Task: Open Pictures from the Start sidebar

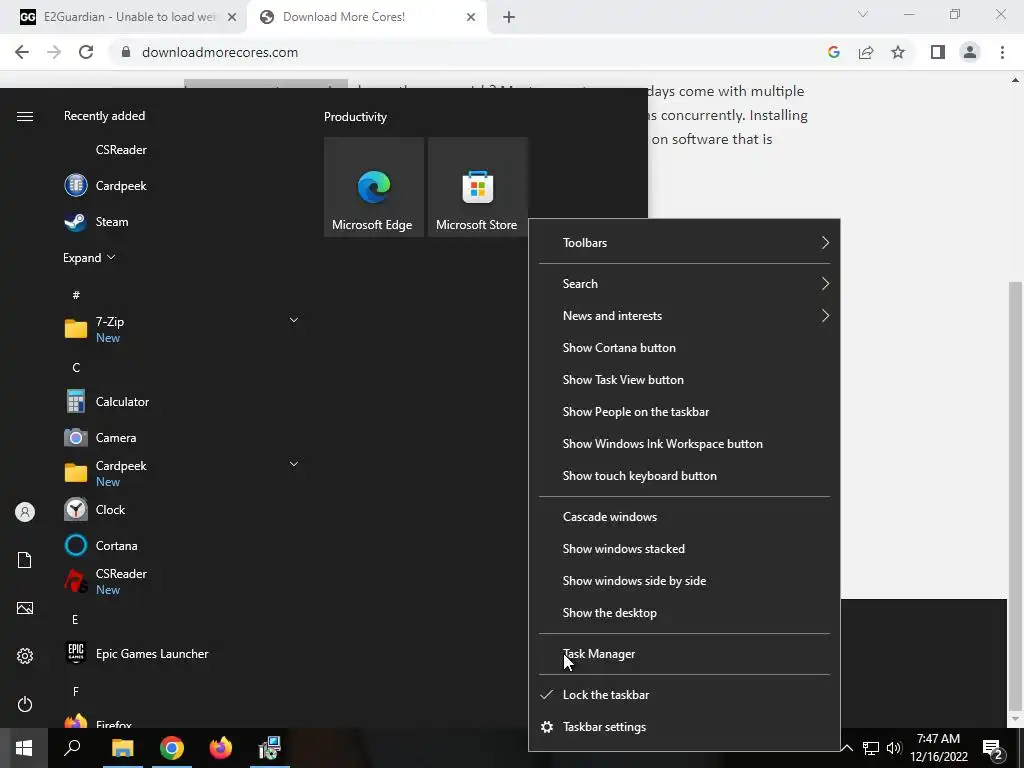Action: [x=25, y=608]
